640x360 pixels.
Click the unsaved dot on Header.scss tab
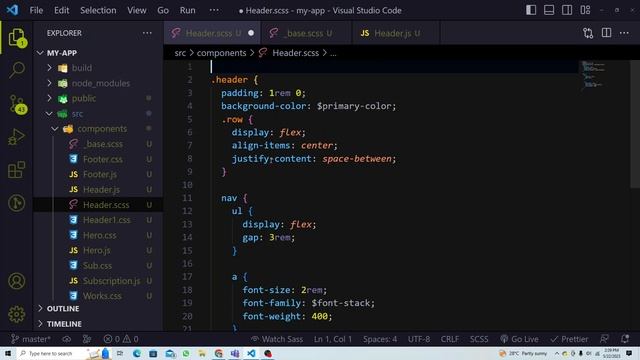click(x=251, y=33)
